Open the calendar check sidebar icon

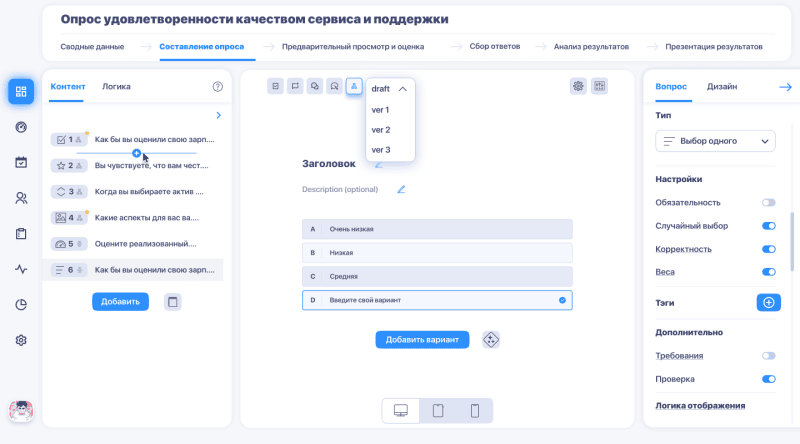click(x=21, y=162)
